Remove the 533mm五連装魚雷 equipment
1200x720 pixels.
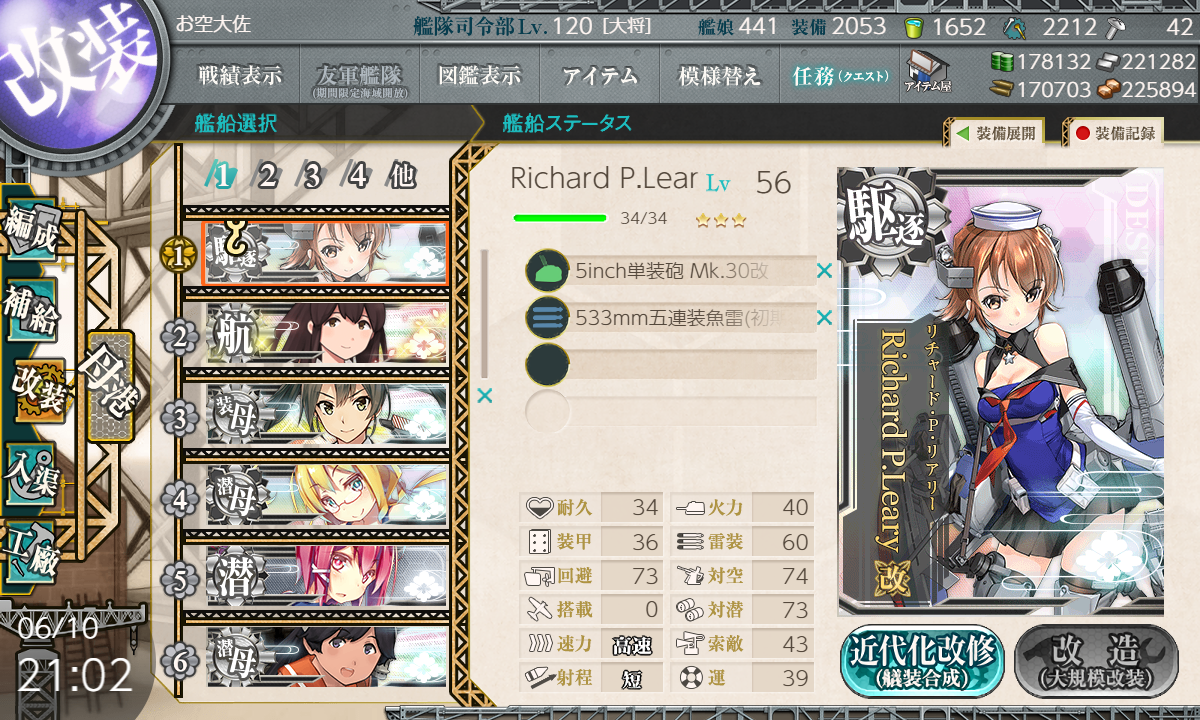[824, 318]
